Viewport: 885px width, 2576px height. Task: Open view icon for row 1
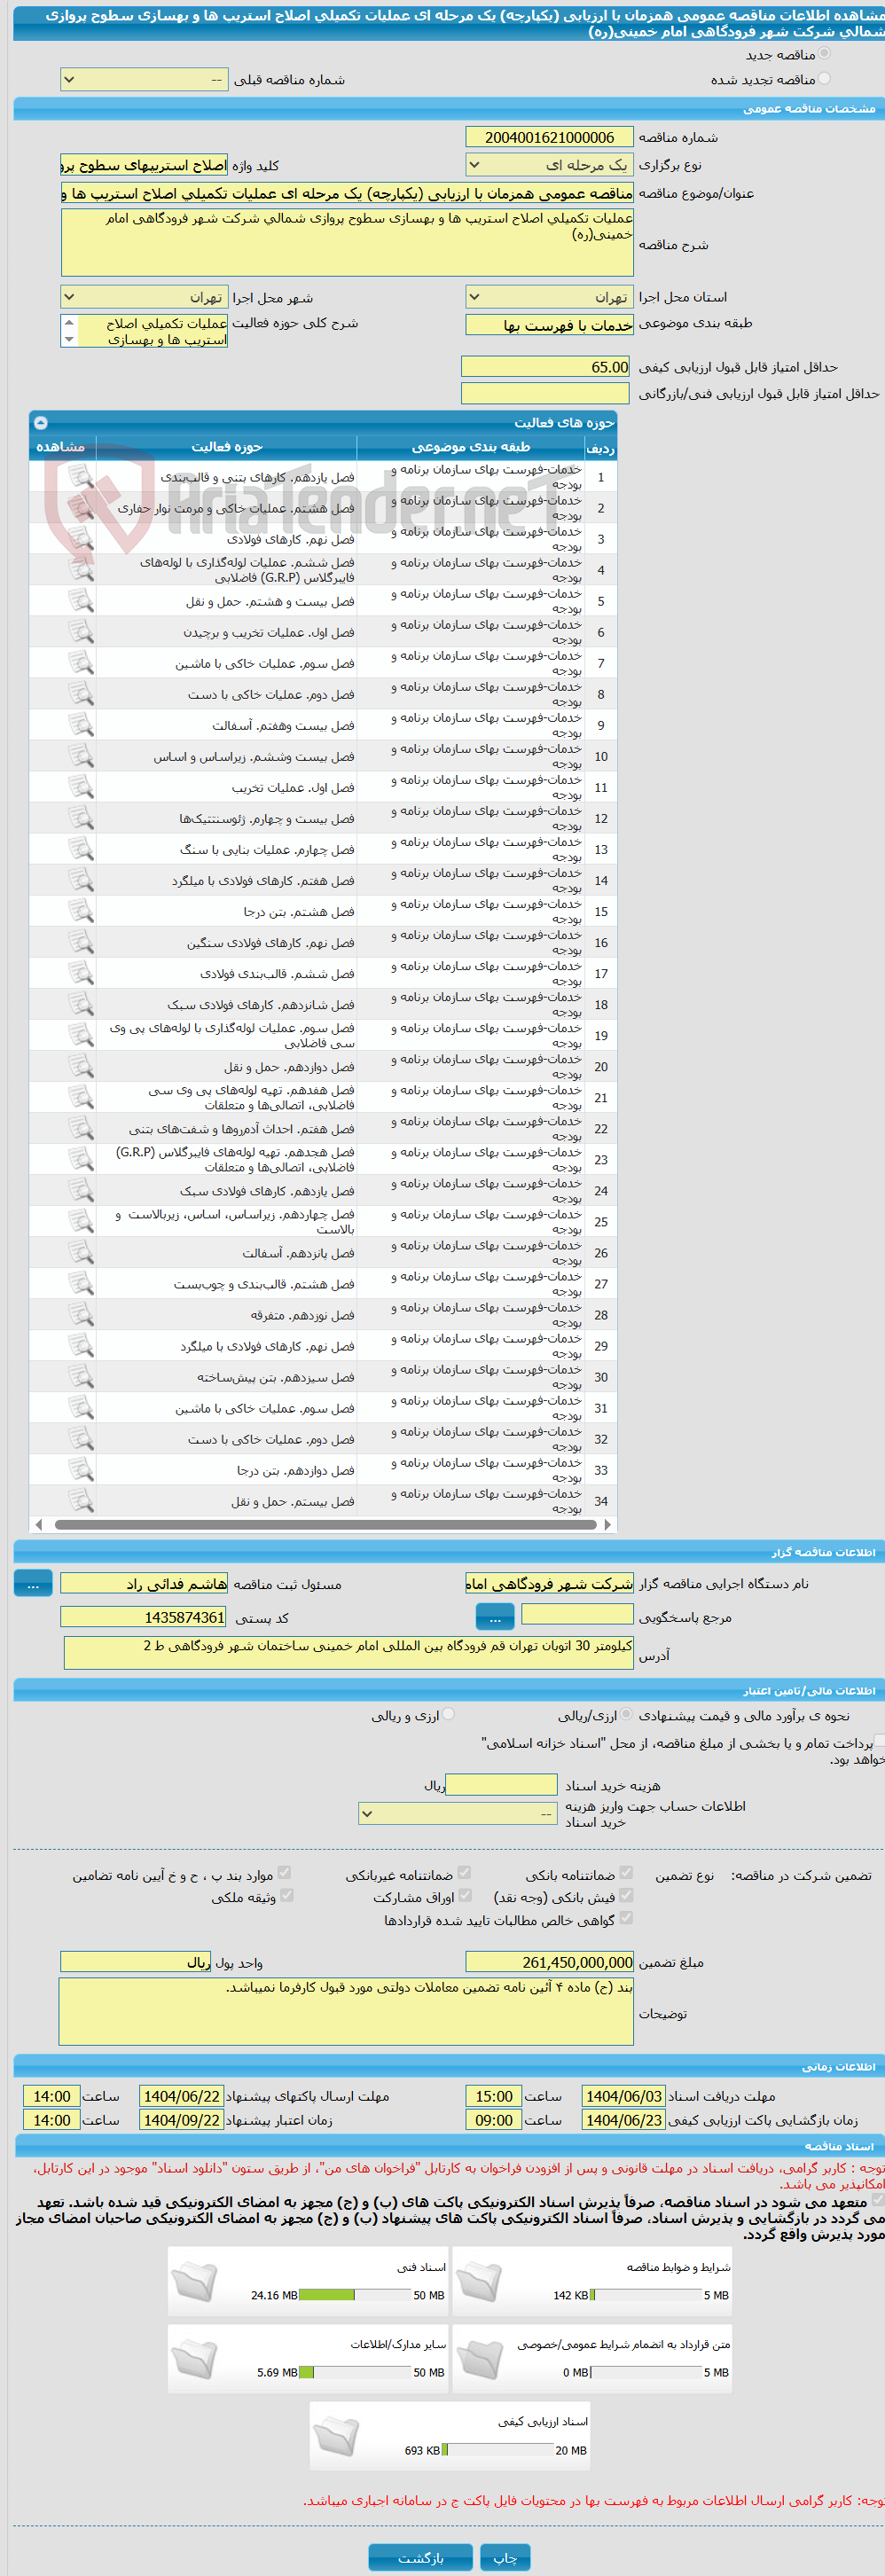tap(81, 477)
